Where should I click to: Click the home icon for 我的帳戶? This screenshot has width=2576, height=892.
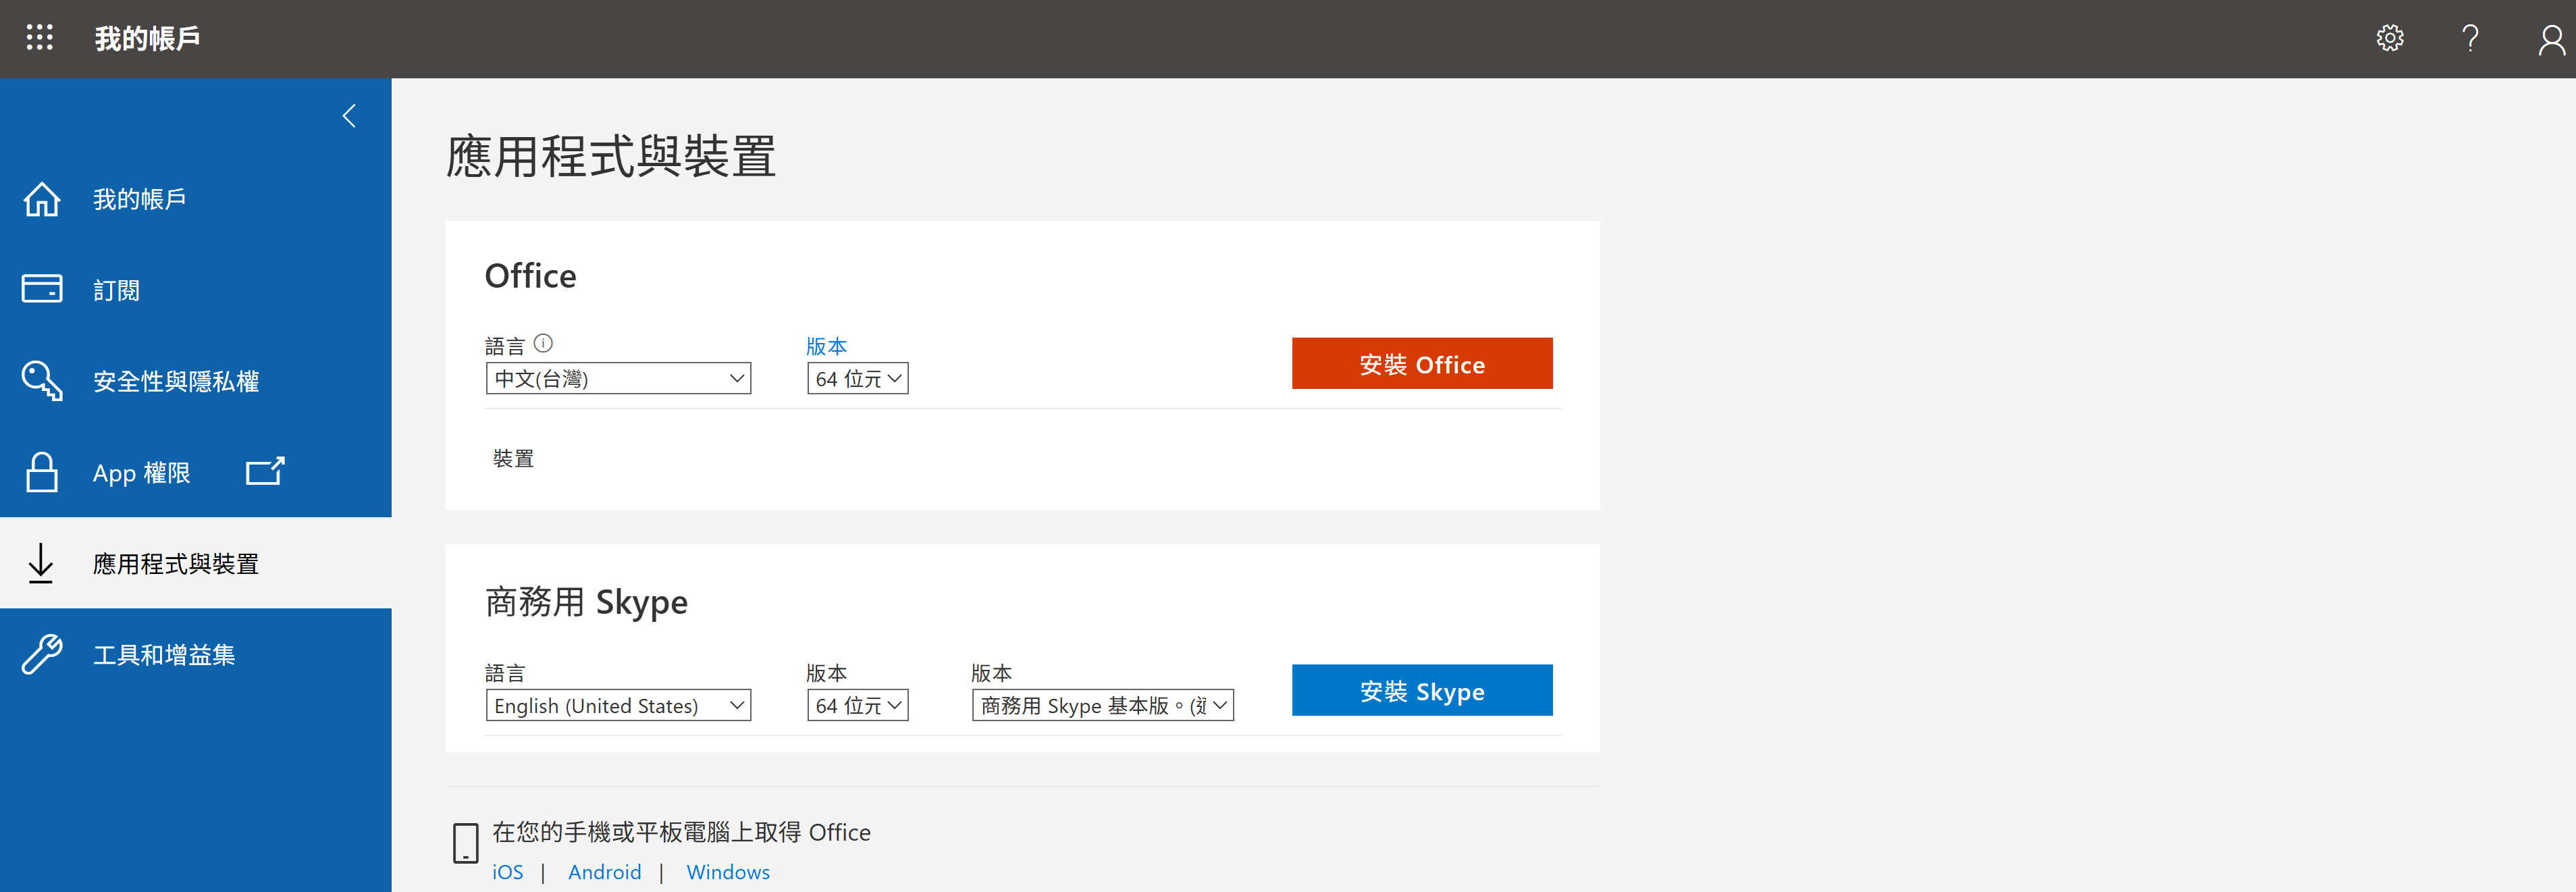[x=42, y=199]
